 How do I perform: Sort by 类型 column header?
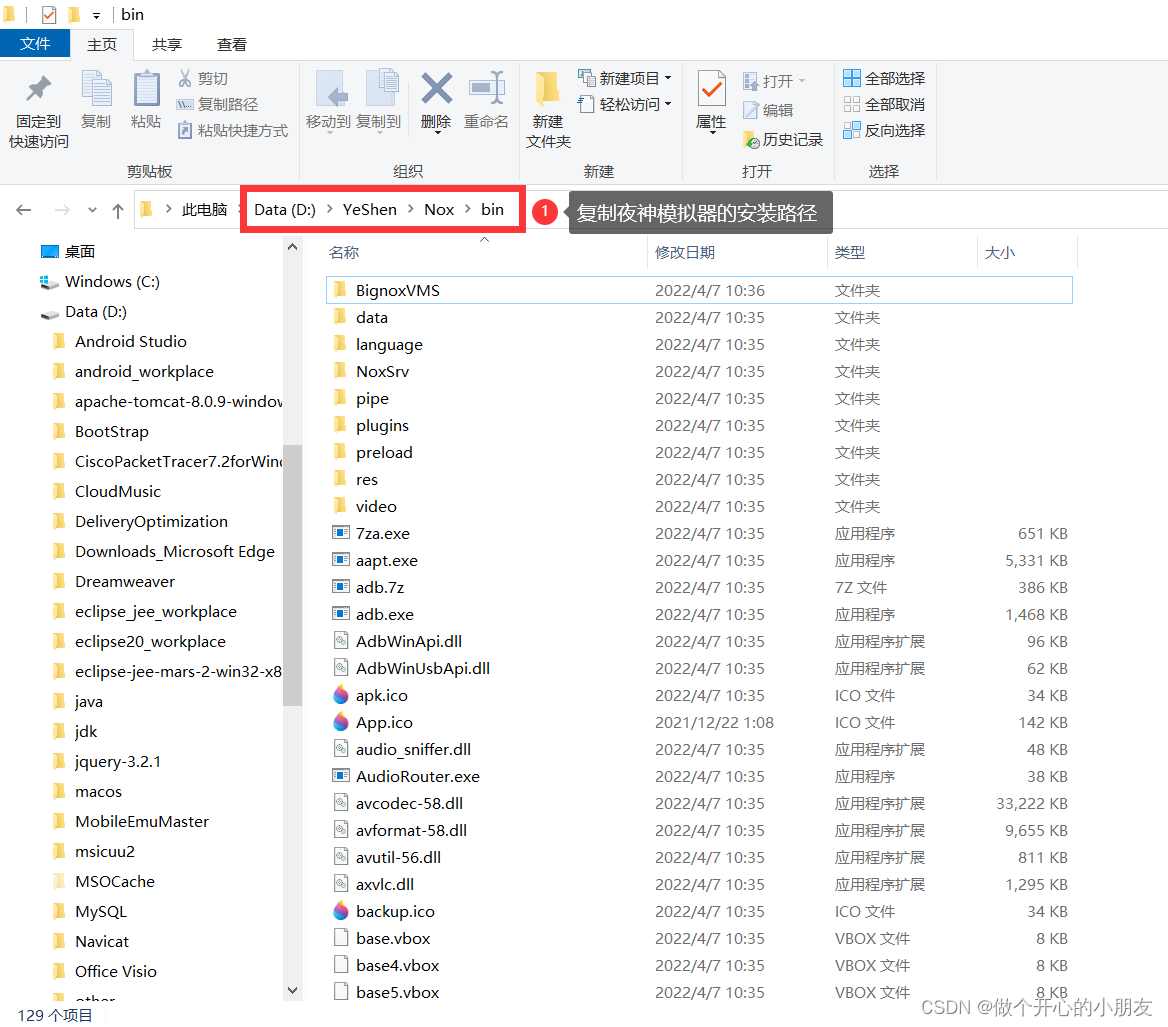tap(850, 252)
